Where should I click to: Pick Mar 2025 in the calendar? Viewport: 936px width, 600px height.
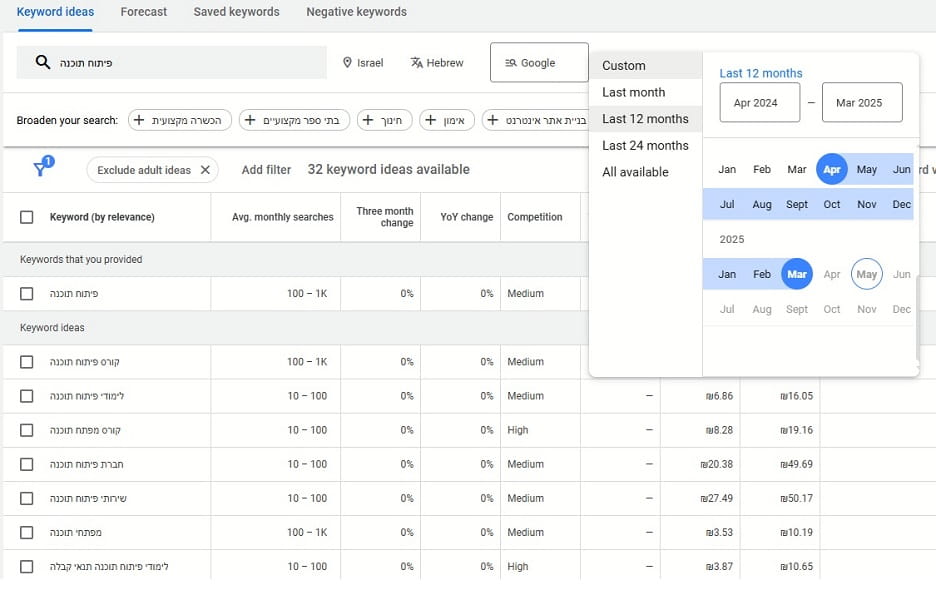click(x=797, y=274)
